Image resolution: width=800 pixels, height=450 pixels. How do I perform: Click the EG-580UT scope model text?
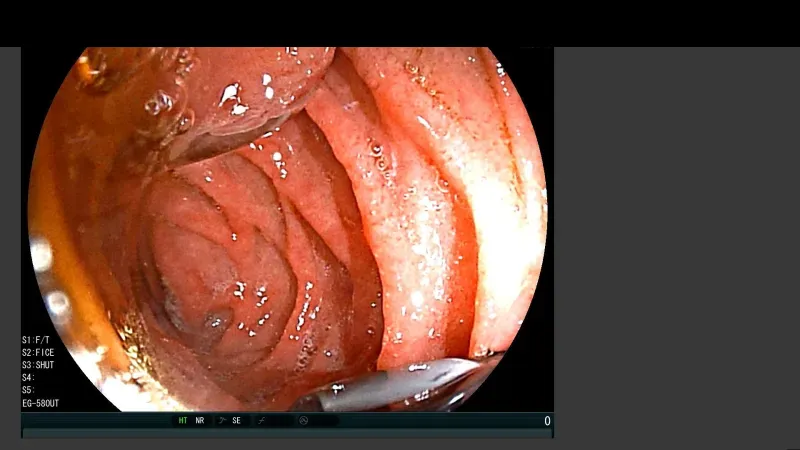coord(41,404)
